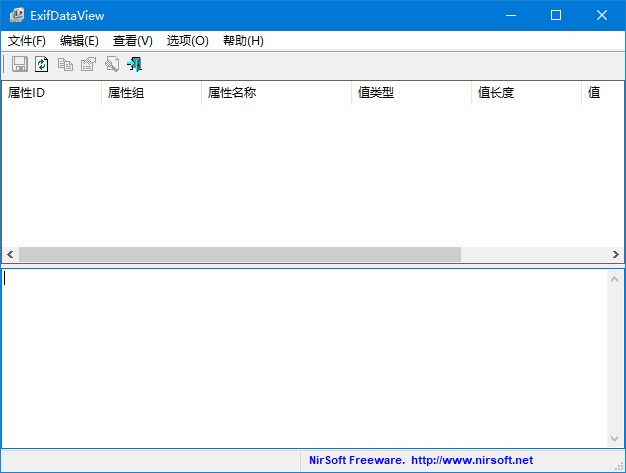Click the Copy selected items icon
The image size is (626, 473).
click(65, 65)
